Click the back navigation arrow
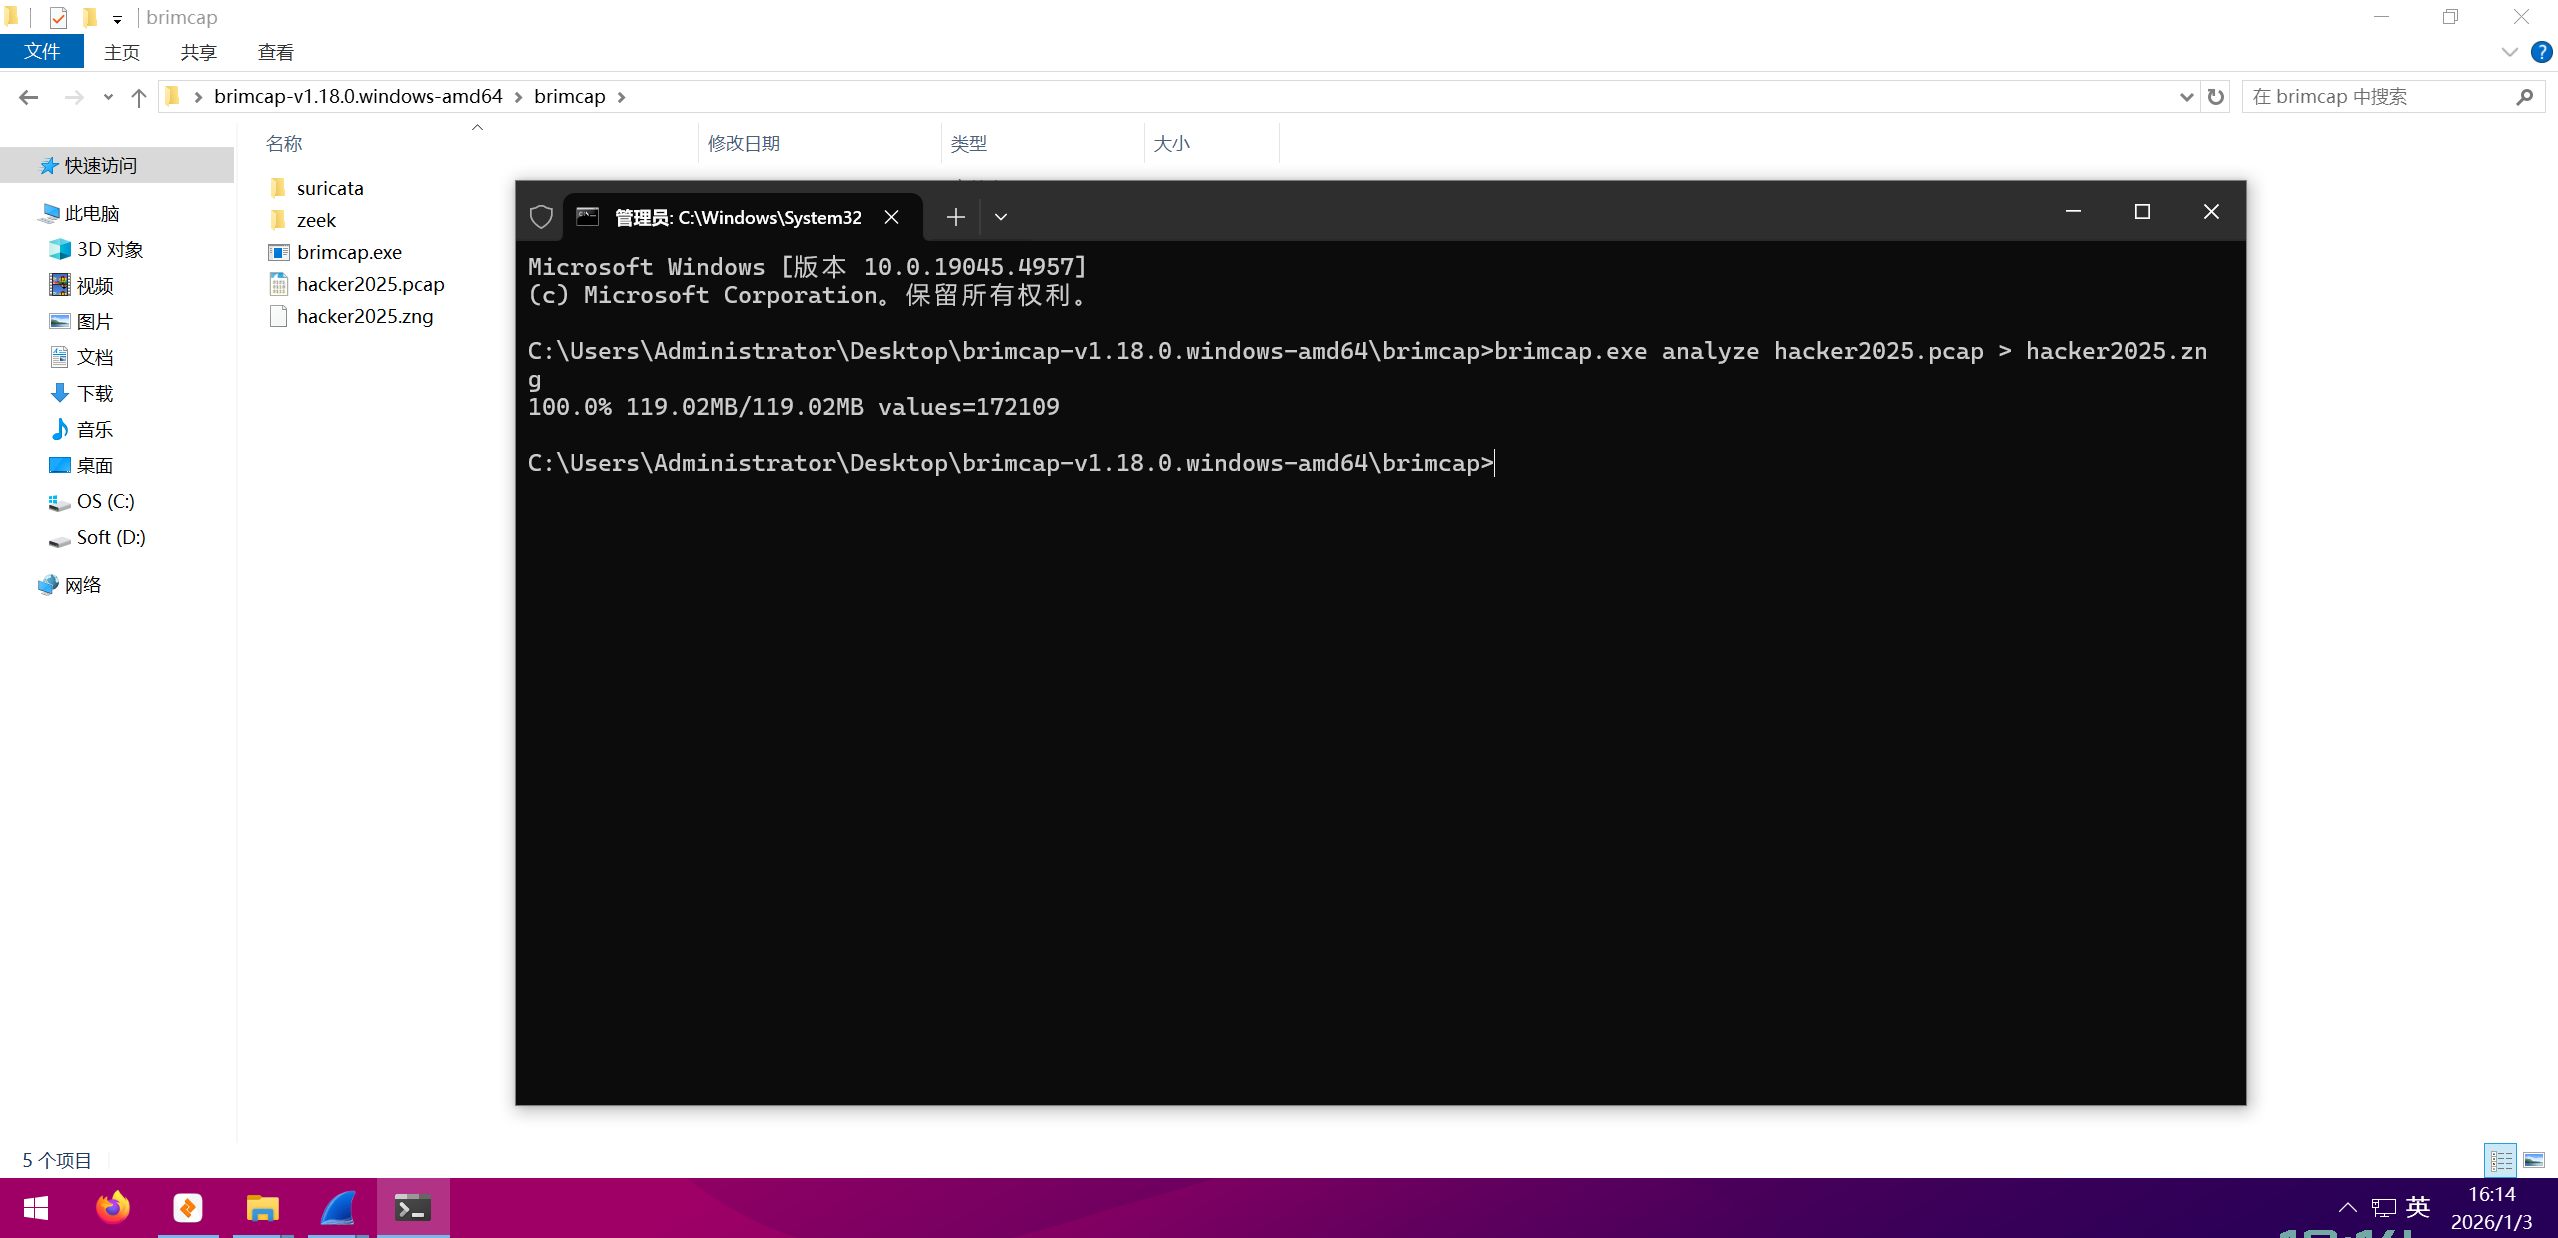The width and height of the screenshot is (2558, 1238). click(28, 97)
